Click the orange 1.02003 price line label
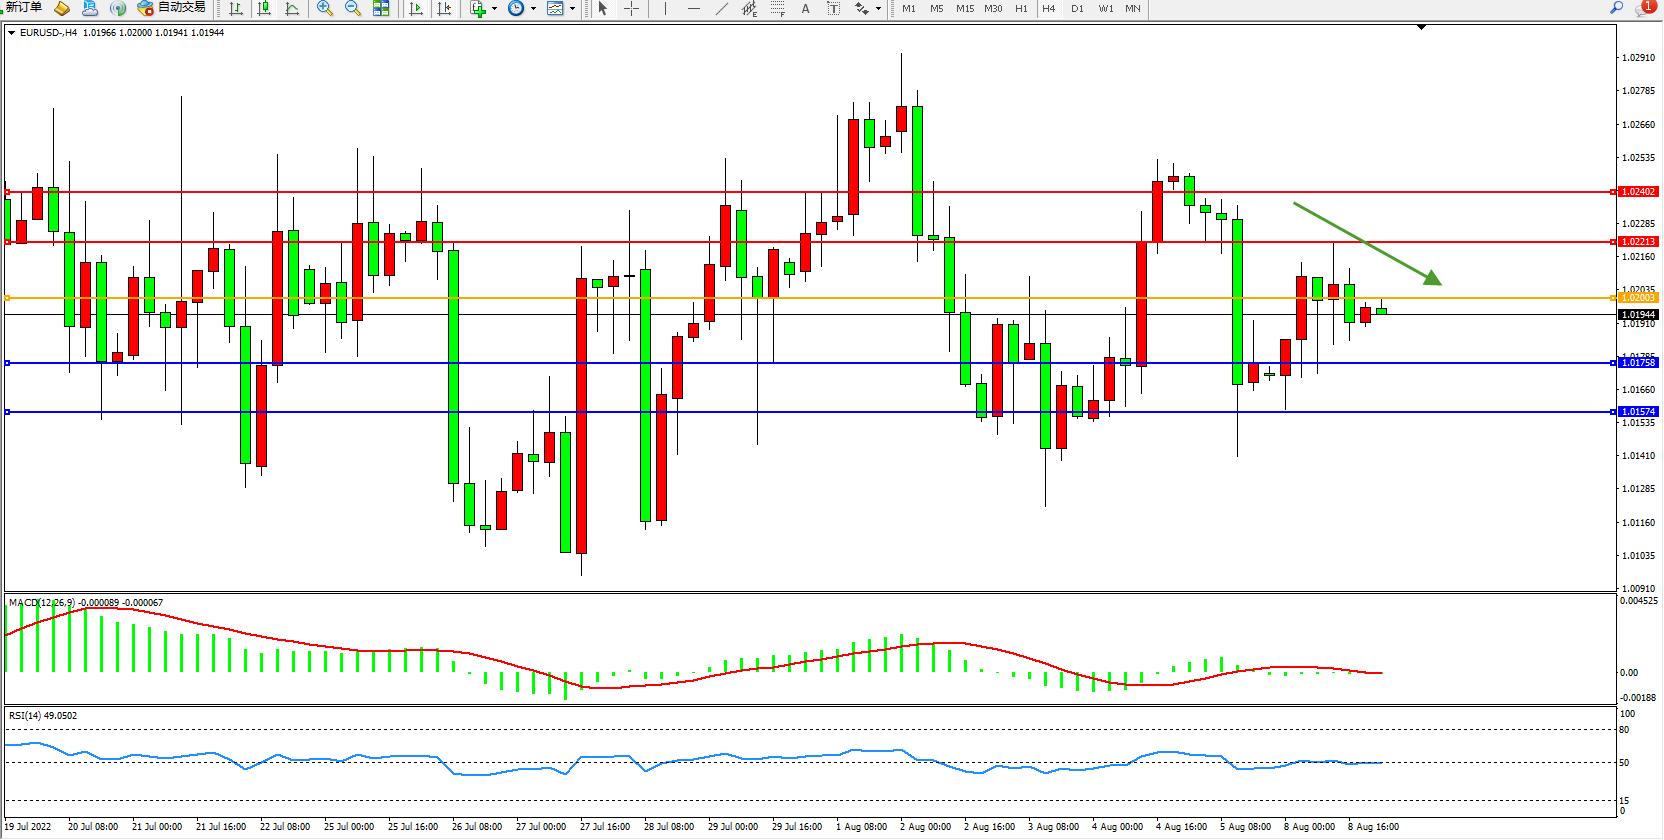 (1638, 298)
